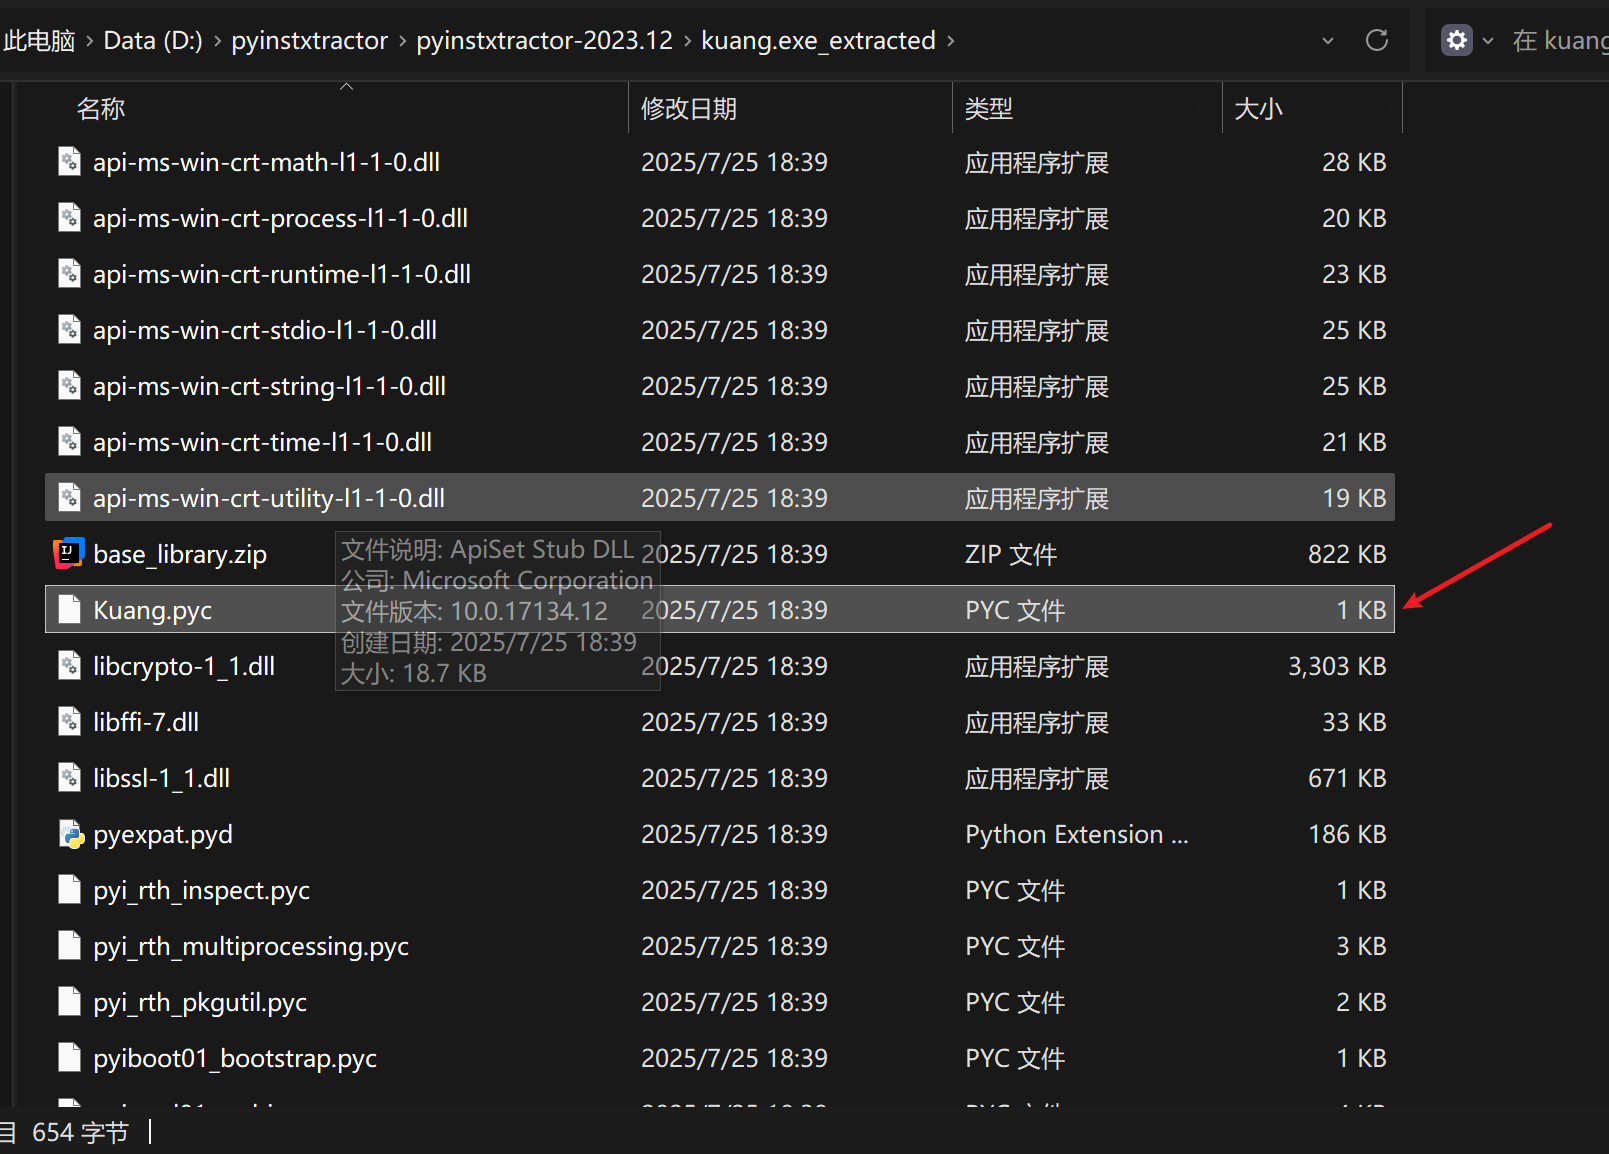Viewport: 1609px width, 1154px height.
Task: Expand the search options chevron beside gear
Action: (x=1488, y=41)
